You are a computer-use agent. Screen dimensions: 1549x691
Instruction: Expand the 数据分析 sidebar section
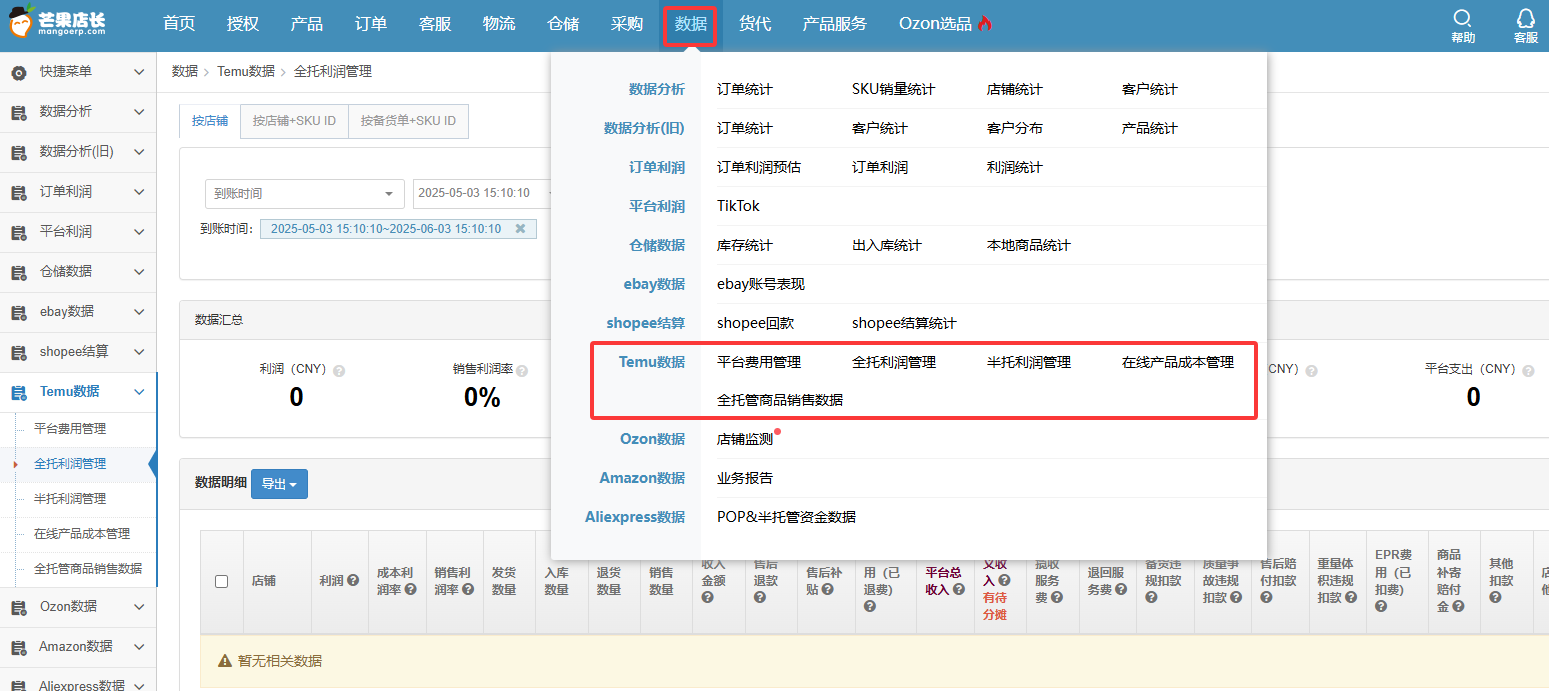coord(139,112)
